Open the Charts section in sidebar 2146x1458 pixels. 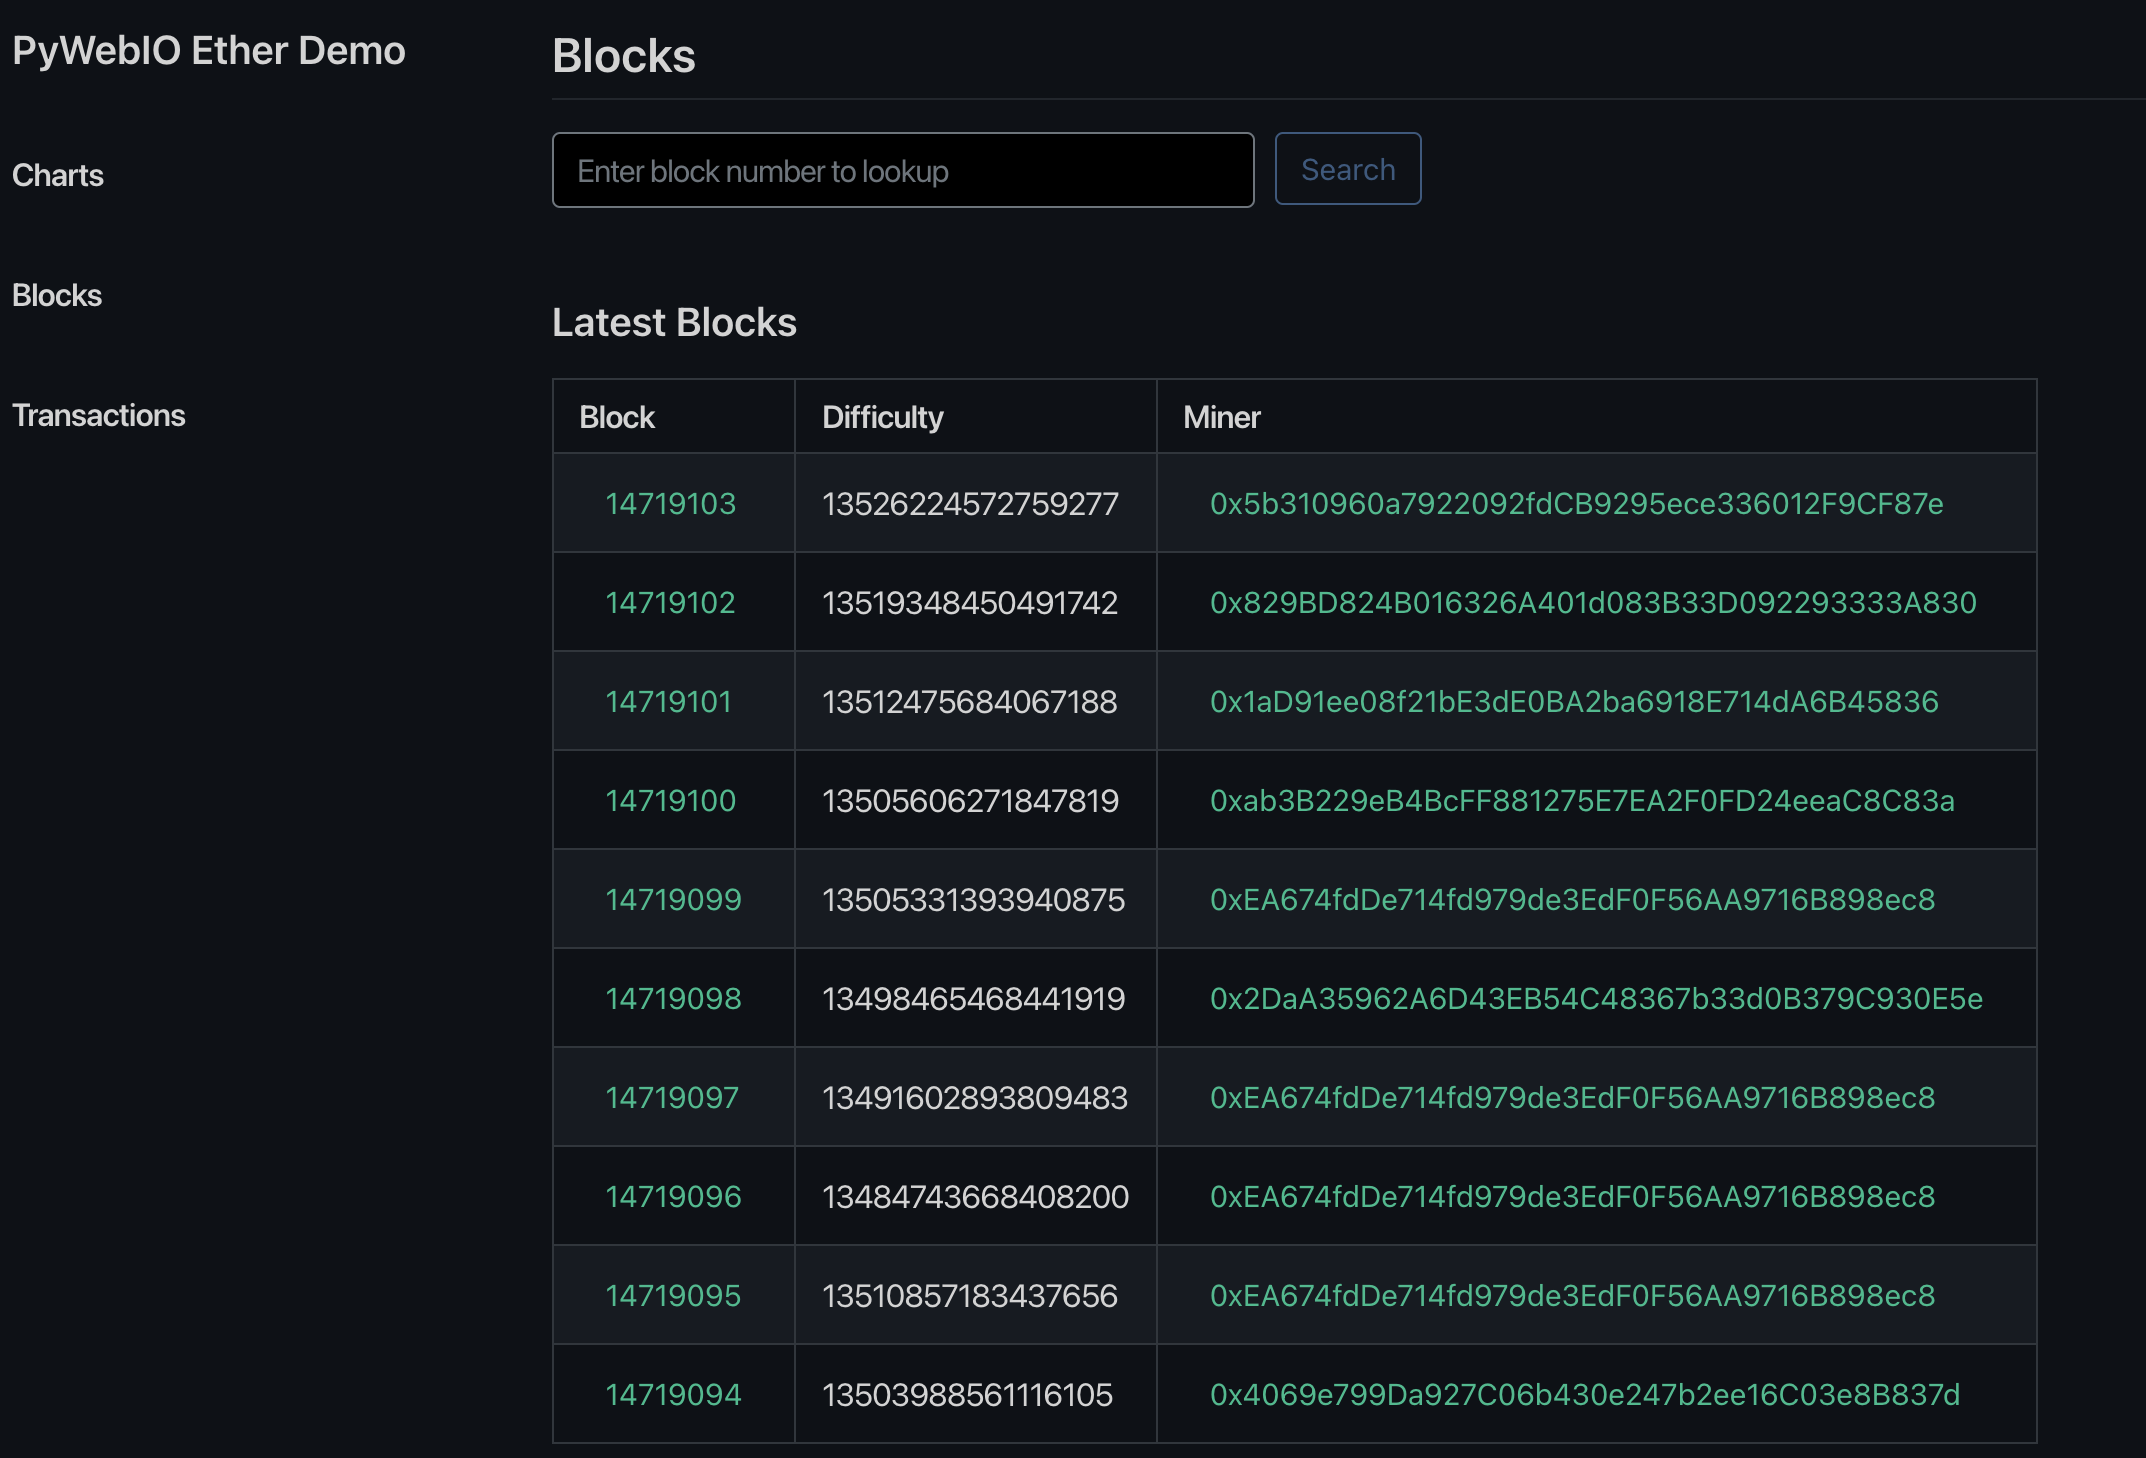click(x=58, y=175)
